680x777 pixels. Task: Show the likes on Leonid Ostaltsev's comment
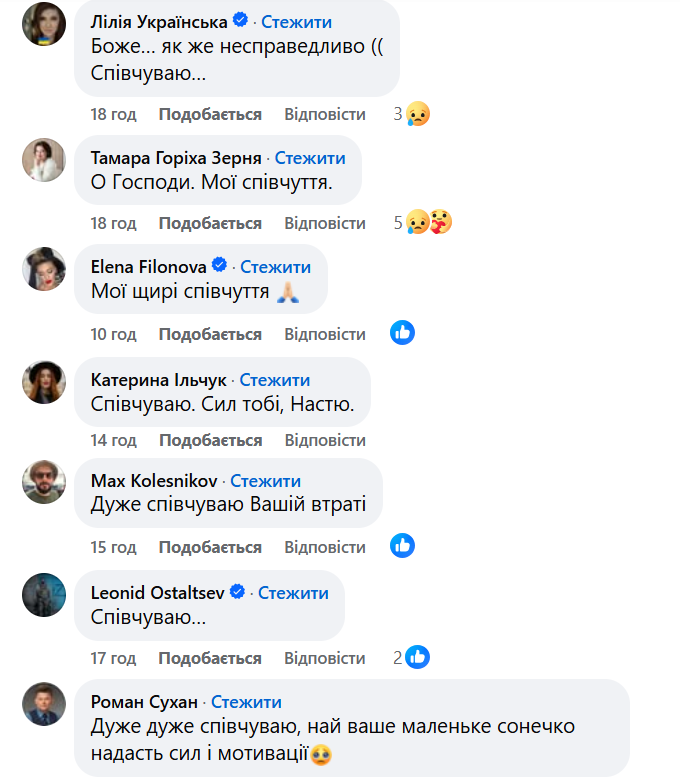[418, 657]
